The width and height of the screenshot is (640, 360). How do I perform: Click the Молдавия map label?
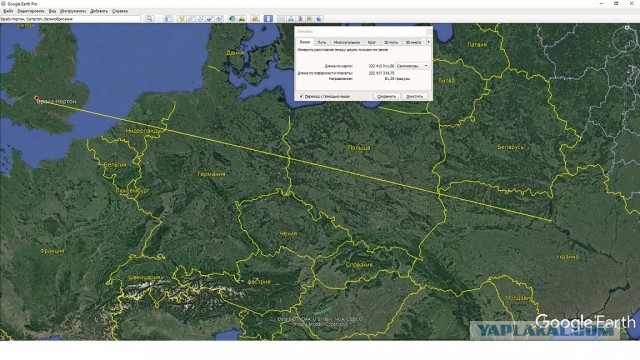point(519,298)
